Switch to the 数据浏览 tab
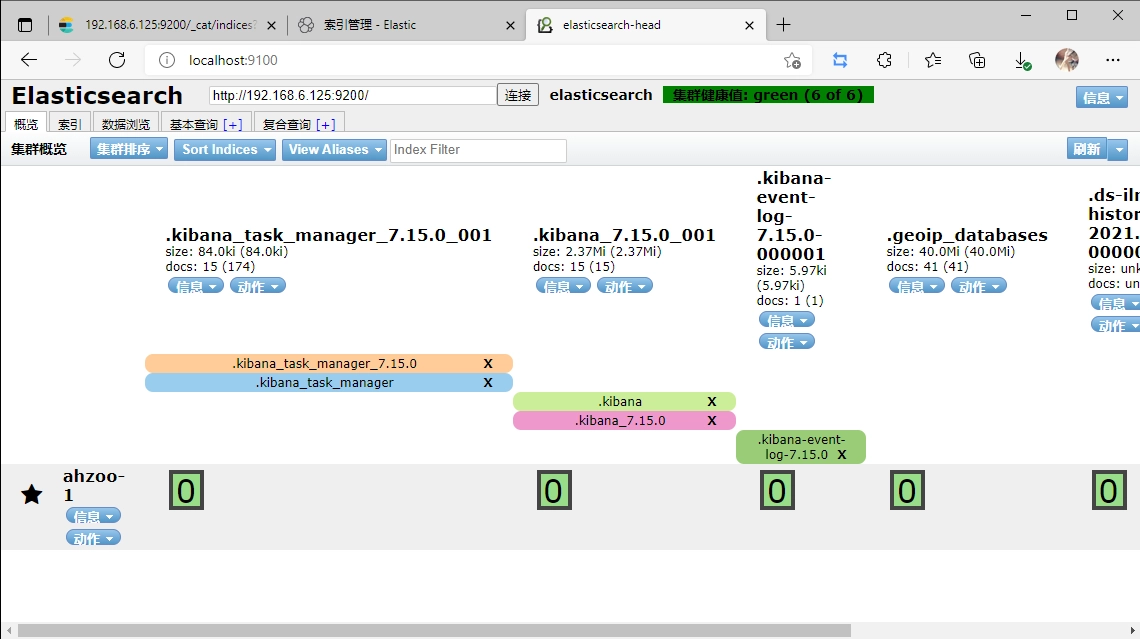1140x639 pixels. tap(126, 124)
